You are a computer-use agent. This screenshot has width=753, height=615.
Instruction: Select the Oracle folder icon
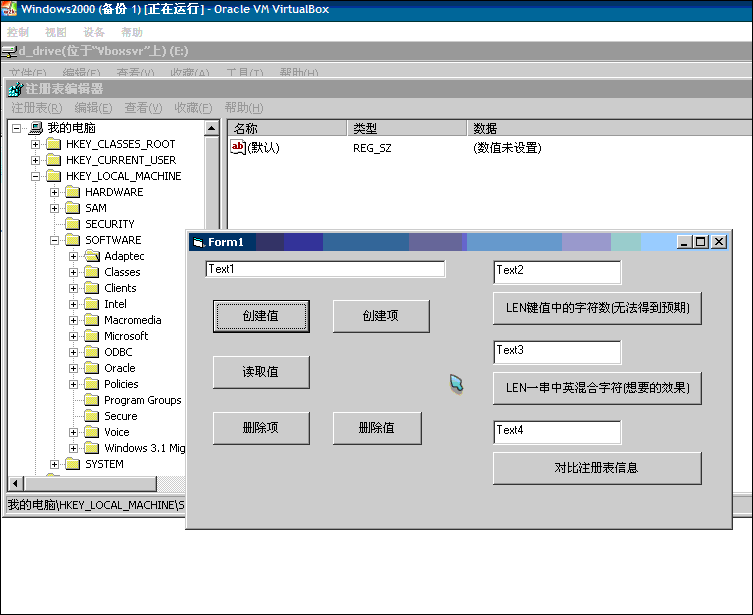[x=92, y=368]
